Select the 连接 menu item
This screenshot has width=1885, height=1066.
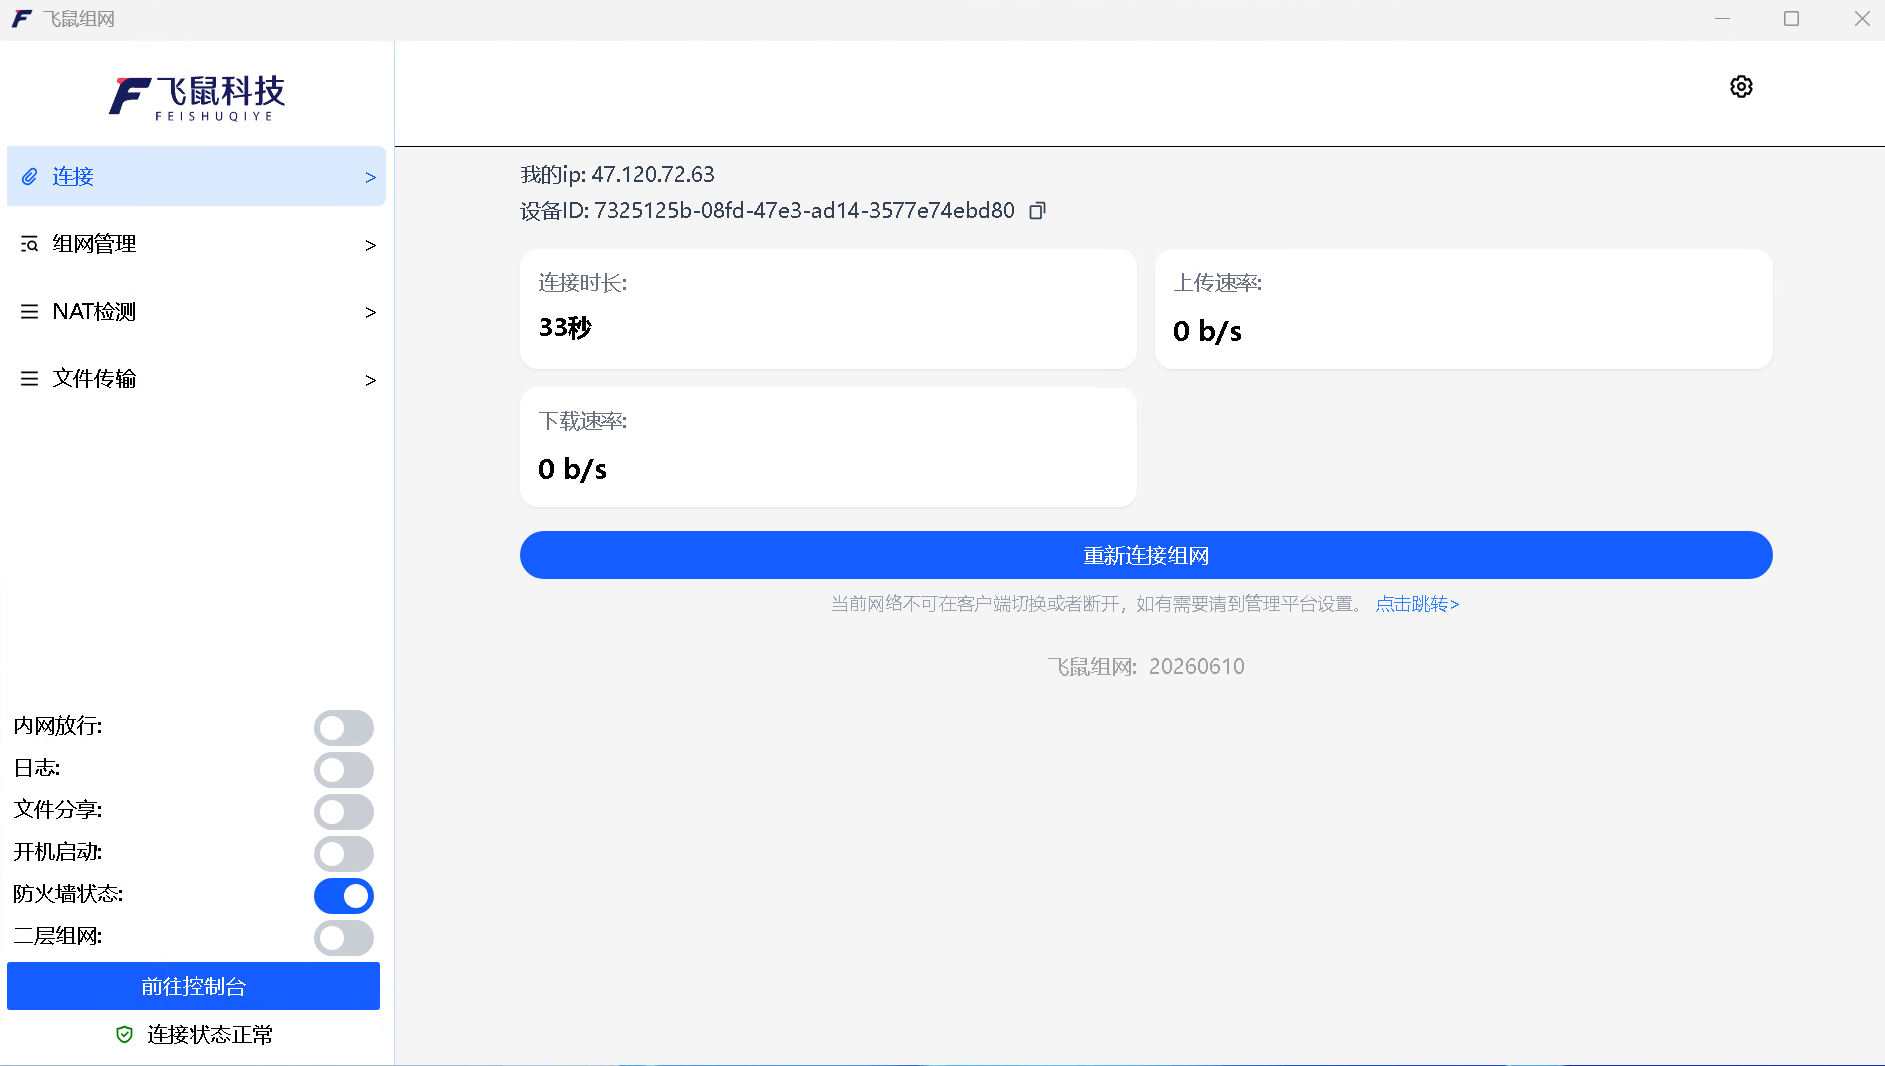pos(196,176)
